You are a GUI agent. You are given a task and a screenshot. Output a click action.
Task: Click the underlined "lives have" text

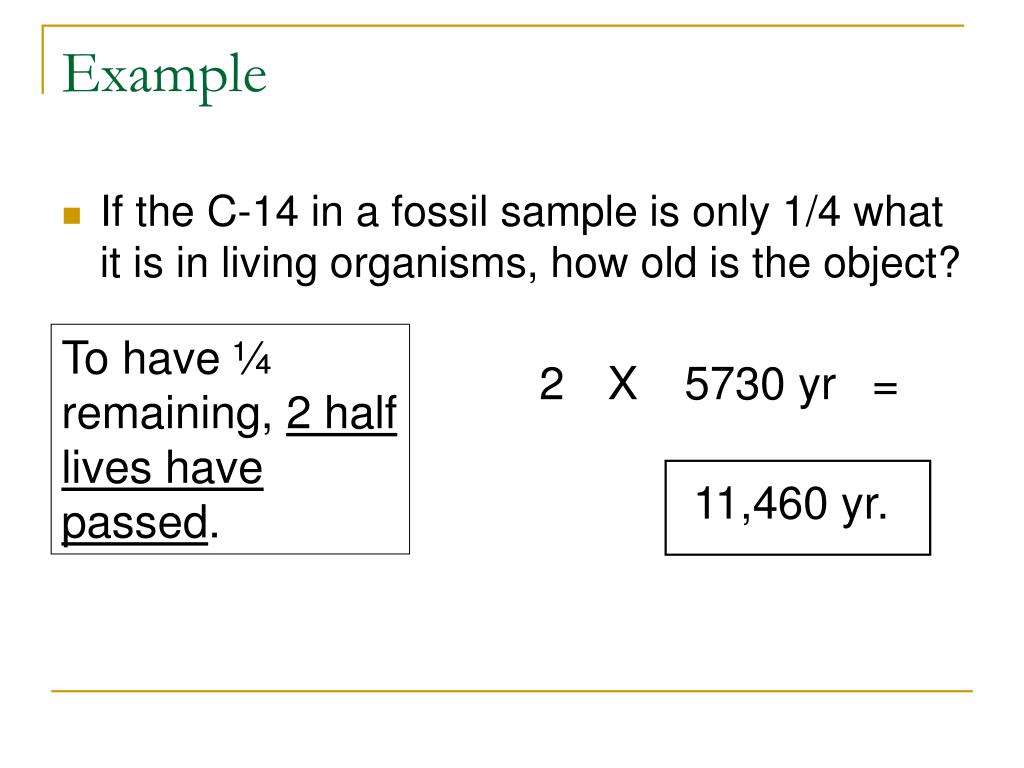coord(162,468)
